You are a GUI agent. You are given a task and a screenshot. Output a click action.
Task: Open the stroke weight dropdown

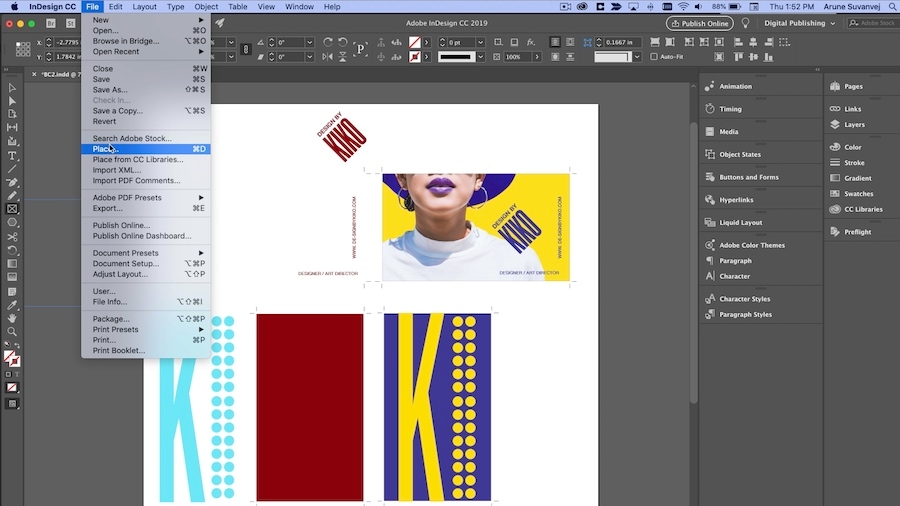(480, 42)
